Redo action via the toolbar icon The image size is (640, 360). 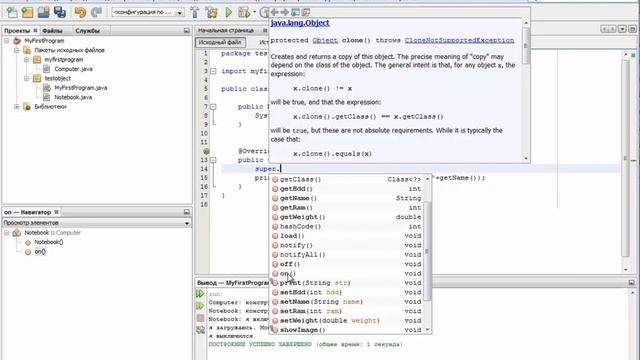(x=96, y=13)
